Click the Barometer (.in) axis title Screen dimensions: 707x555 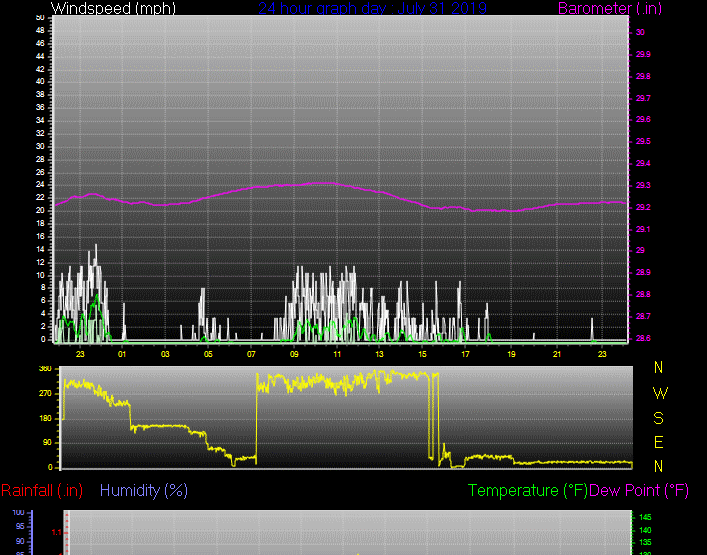[635, 8]
